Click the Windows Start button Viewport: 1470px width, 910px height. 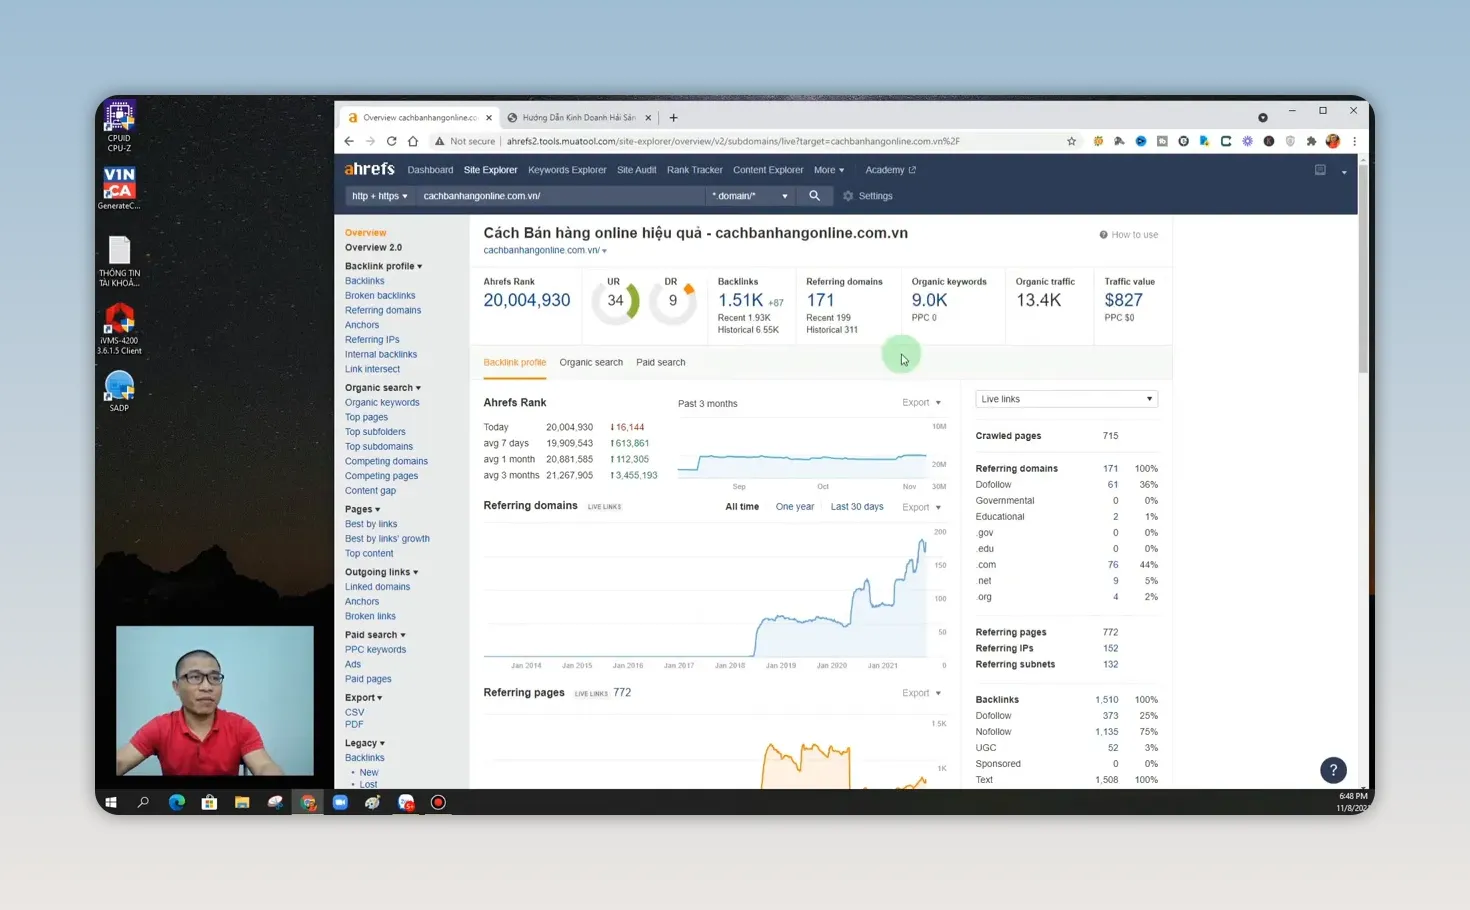pyautogui.click(x=111, y=802)
